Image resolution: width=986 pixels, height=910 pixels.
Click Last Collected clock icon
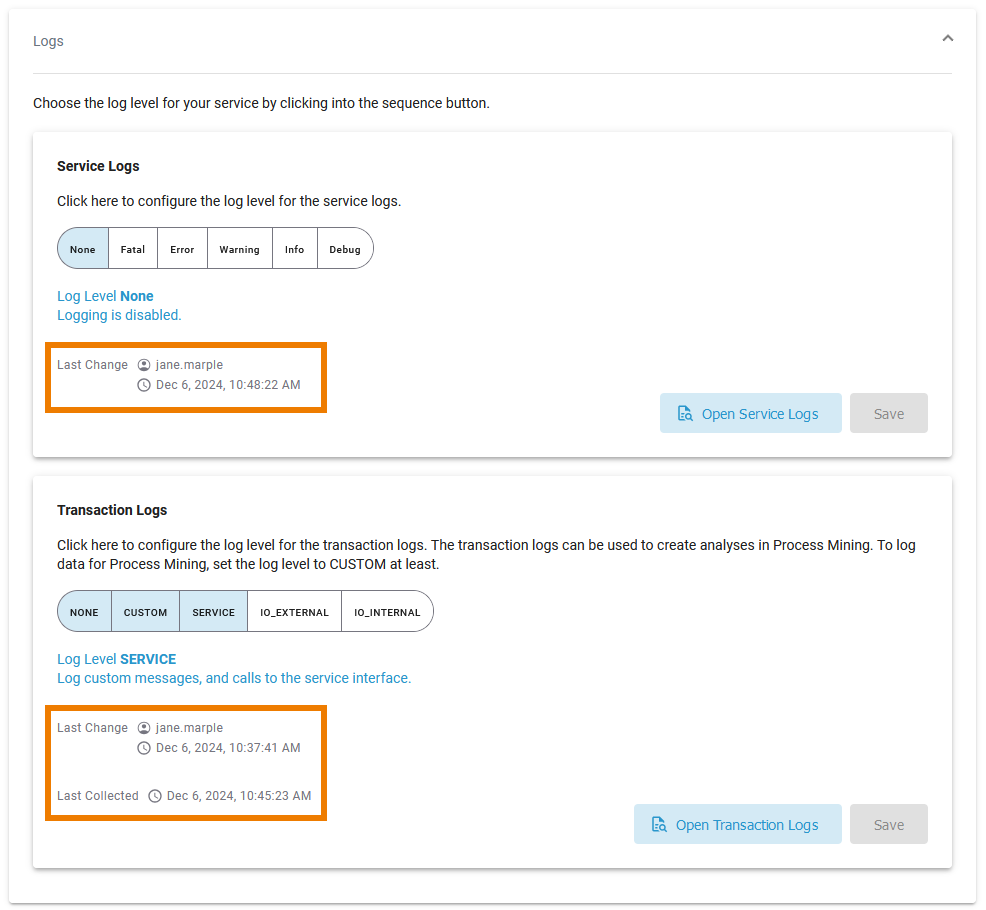pyautogui.click(x=155, y=796)
